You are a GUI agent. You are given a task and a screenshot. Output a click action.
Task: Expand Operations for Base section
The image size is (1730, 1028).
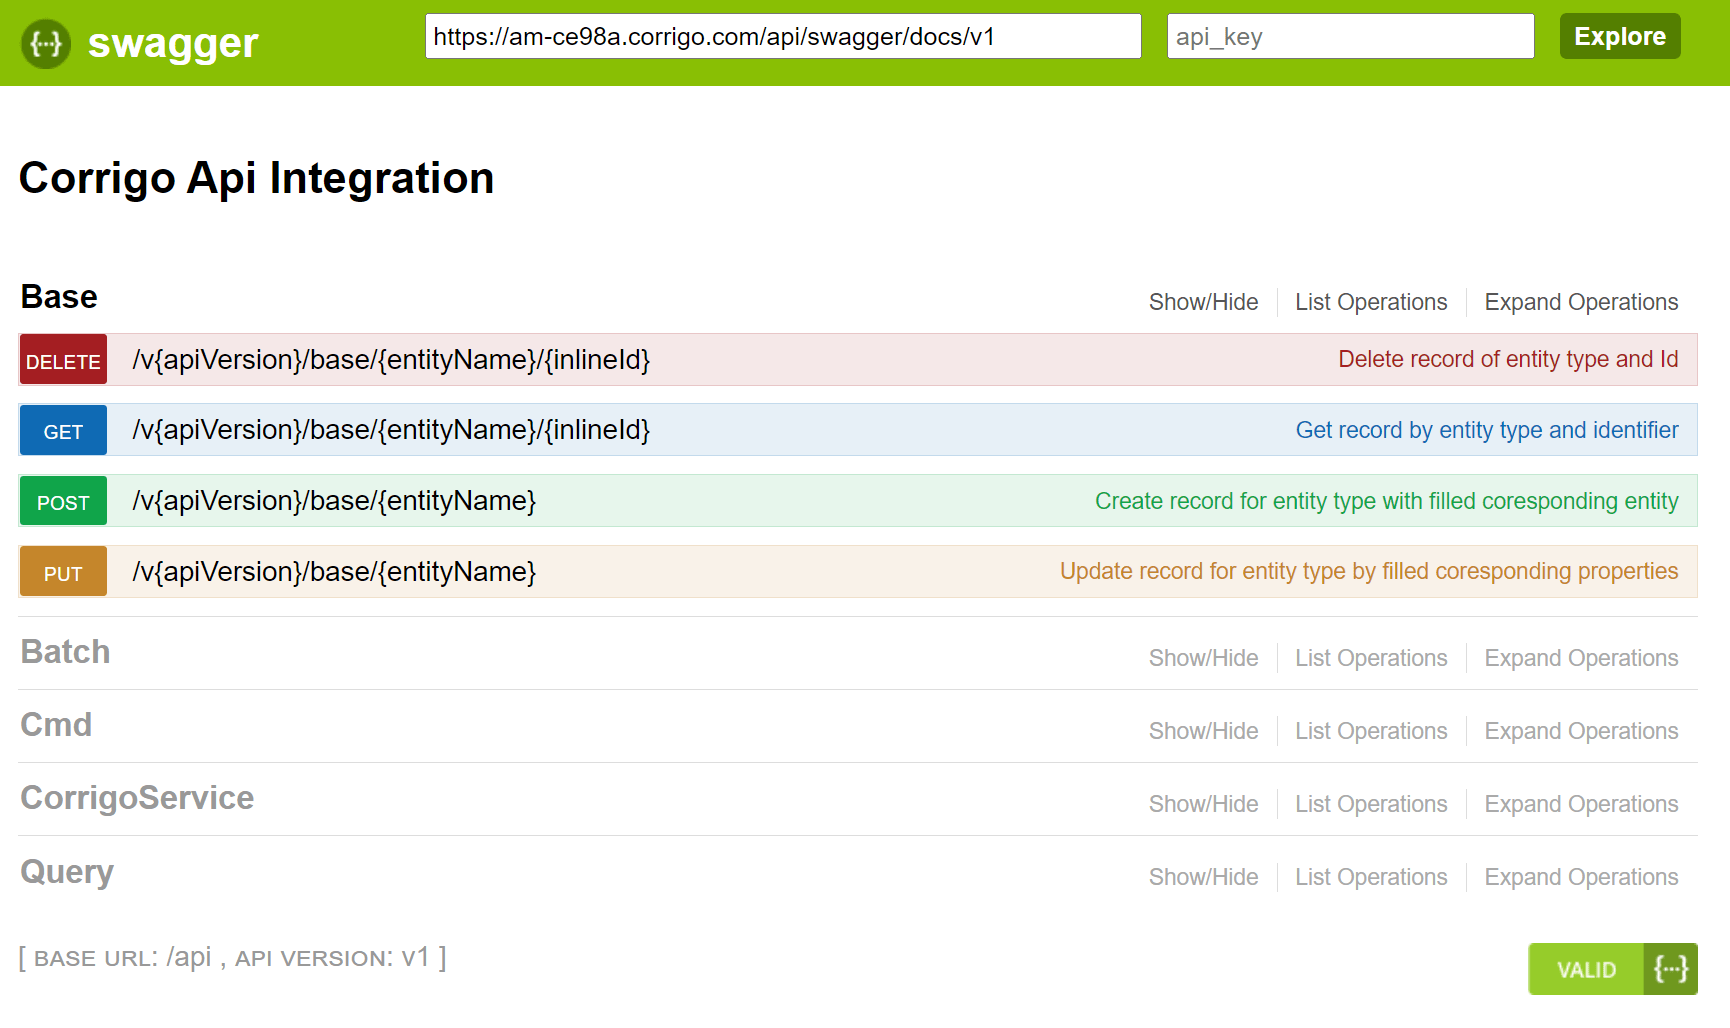pos(1581,302)
